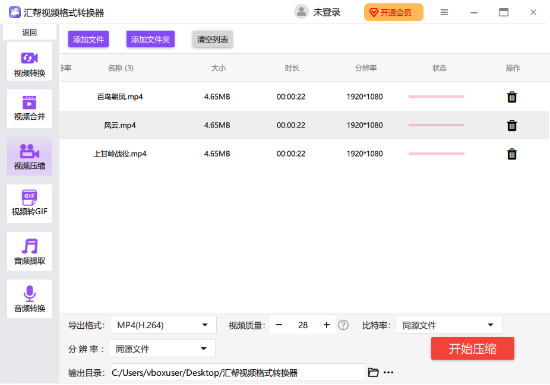This screenshot has width=550, height=385.
Task: Click the 添加文件夹 button
Action: tap(150, 39)
